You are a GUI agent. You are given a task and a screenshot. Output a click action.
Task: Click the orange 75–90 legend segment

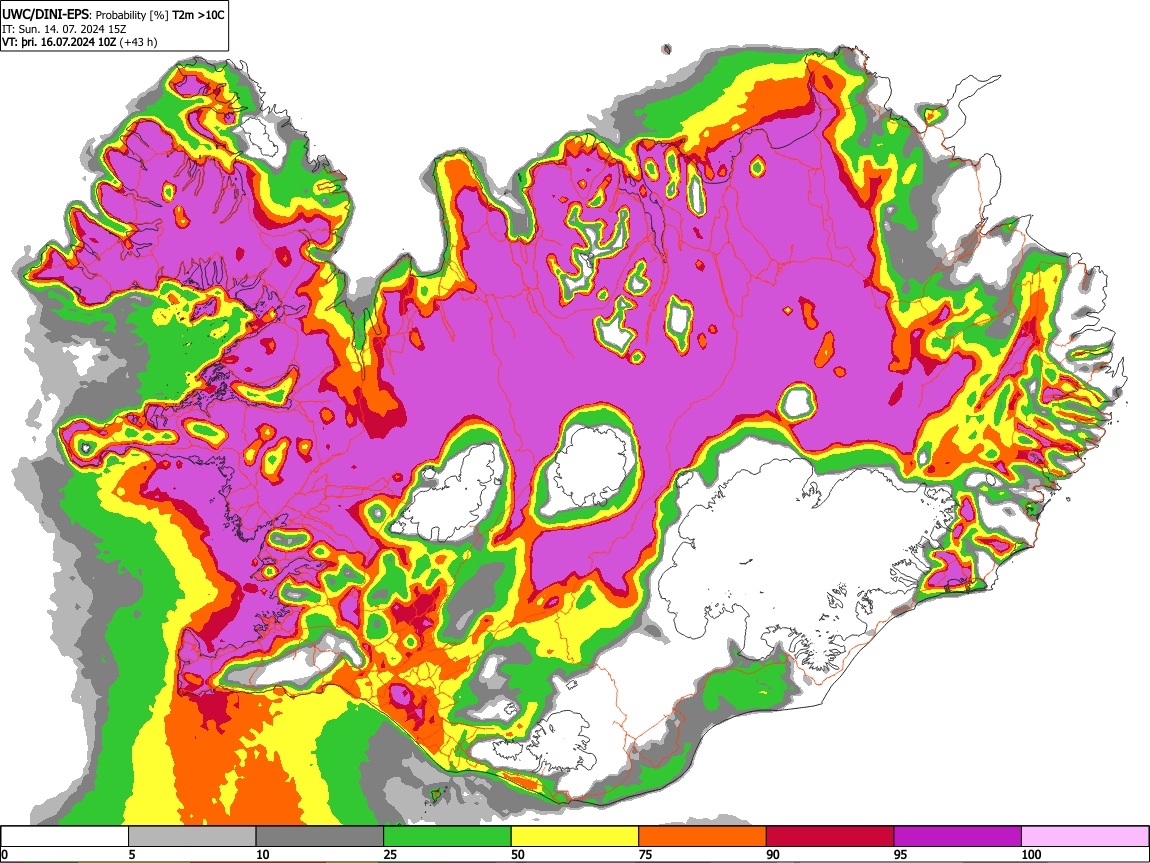click(703, 837)
